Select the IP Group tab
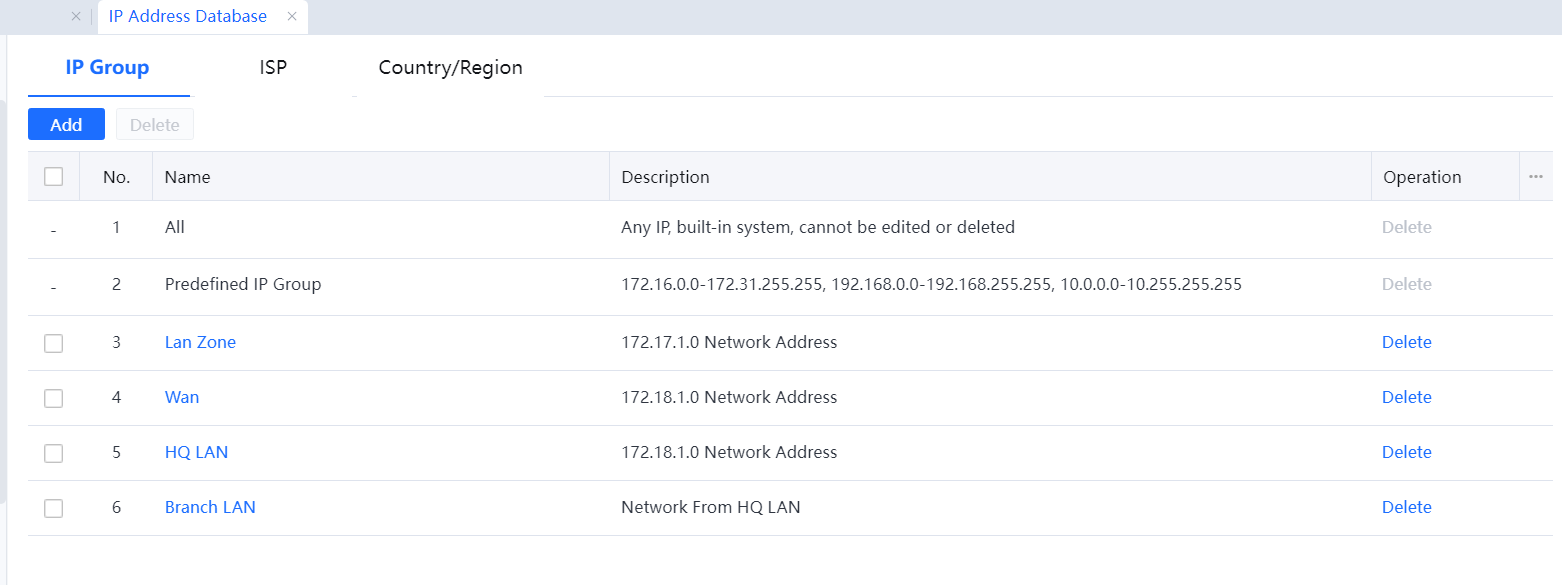Image resolution: width=1562 pixels, height=585 pixels. pos(108,68)
